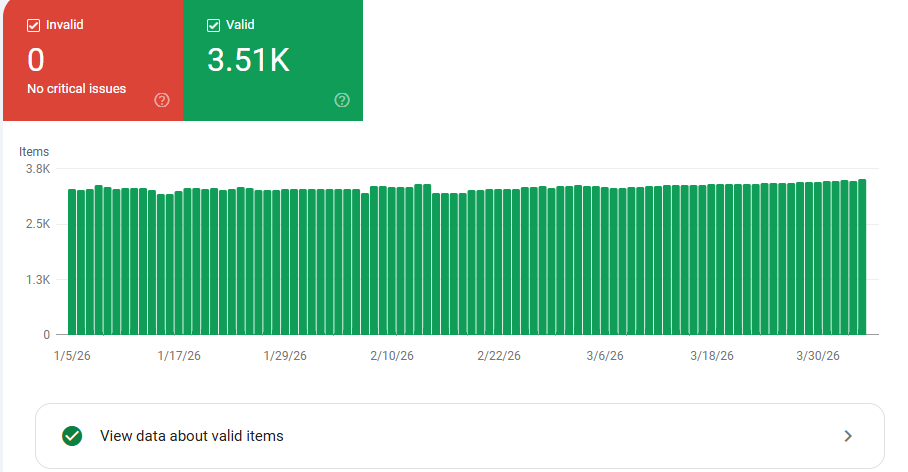908x472 pixels.
Task: Click the green checkmark beside valid items
Action: pyautogui.click(x=72, y=436)
